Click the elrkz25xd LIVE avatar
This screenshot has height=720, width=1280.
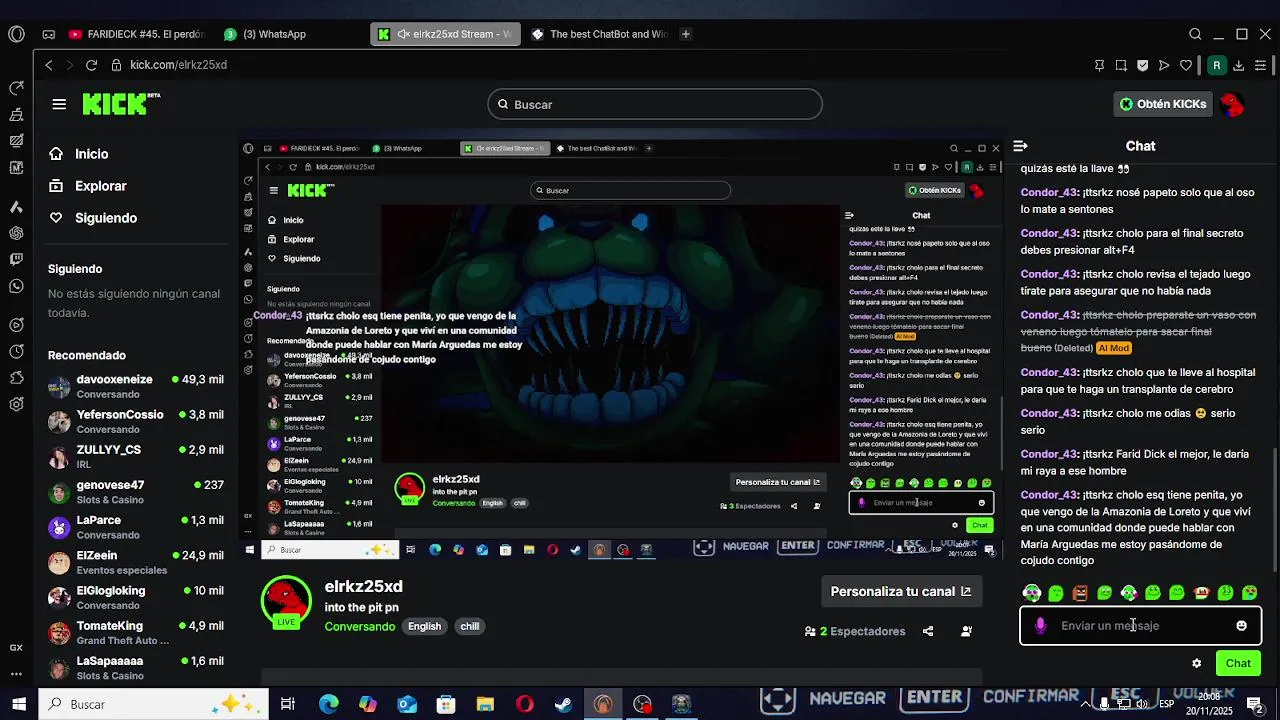[x=286, y=603]
